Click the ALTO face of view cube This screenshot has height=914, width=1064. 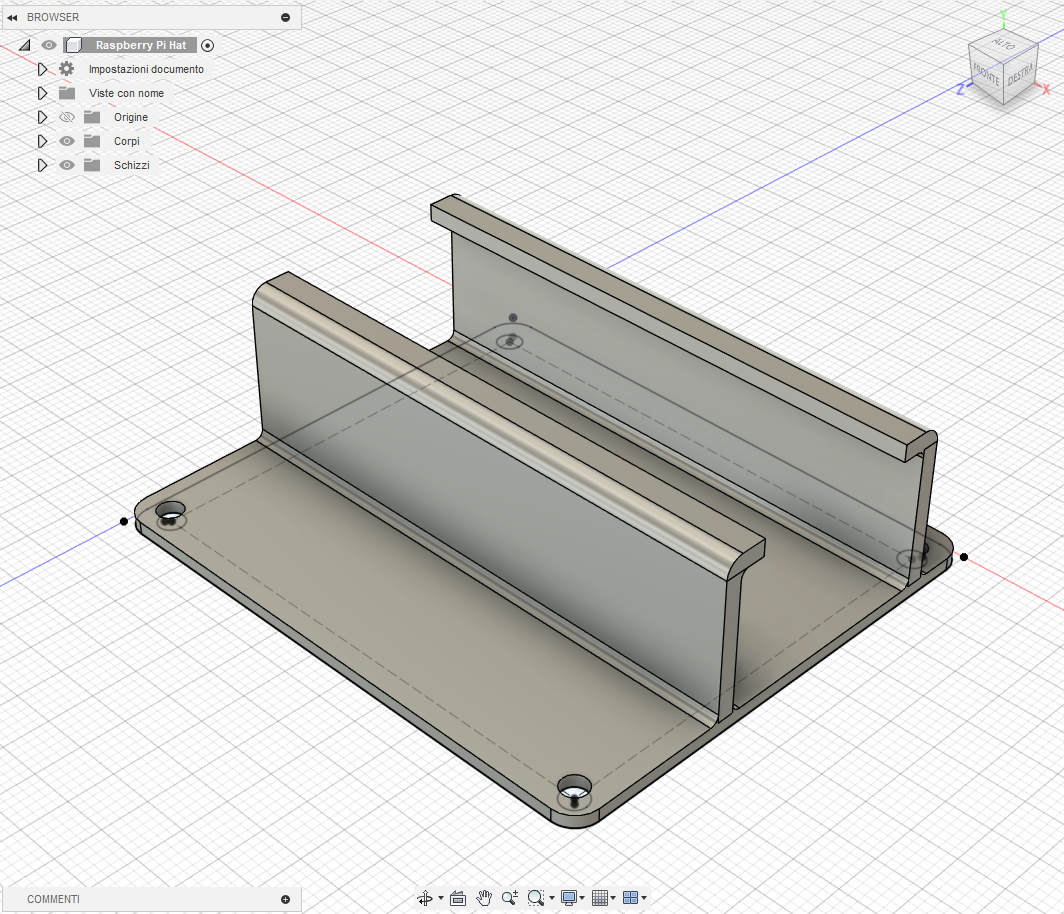coord(1003,45)
